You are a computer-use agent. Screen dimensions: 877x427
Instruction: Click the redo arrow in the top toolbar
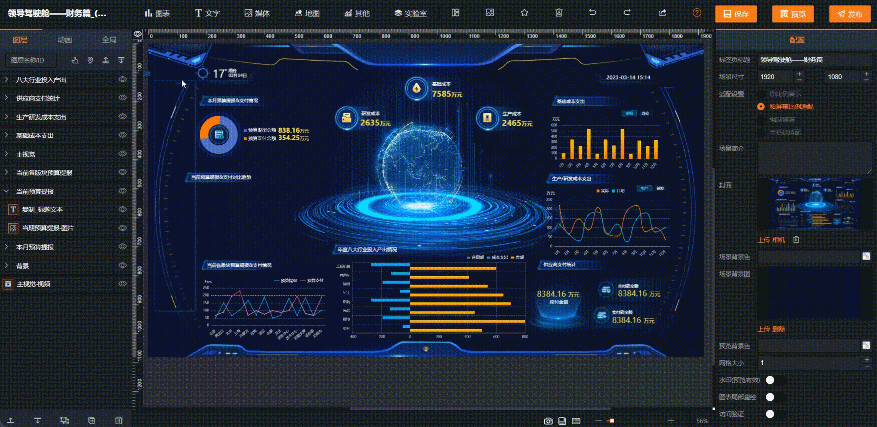[x=627, y=13]
